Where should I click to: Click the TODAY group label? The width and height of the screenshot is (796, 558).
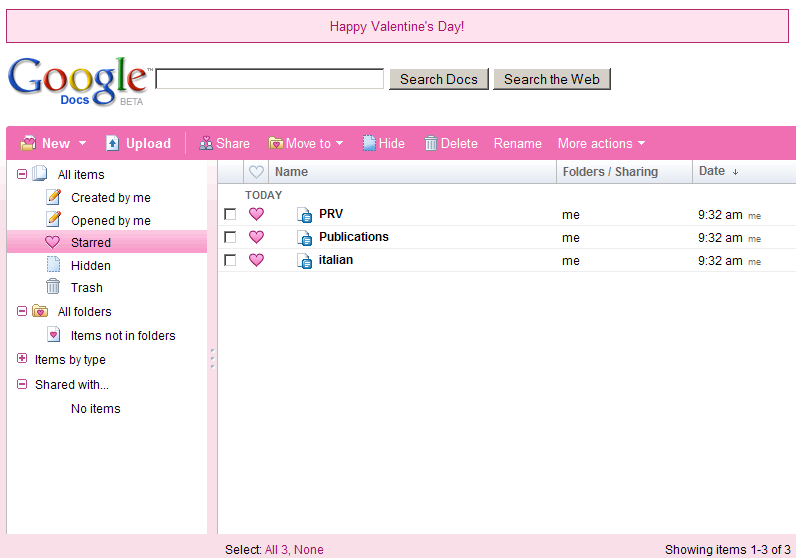pos(263,195)
